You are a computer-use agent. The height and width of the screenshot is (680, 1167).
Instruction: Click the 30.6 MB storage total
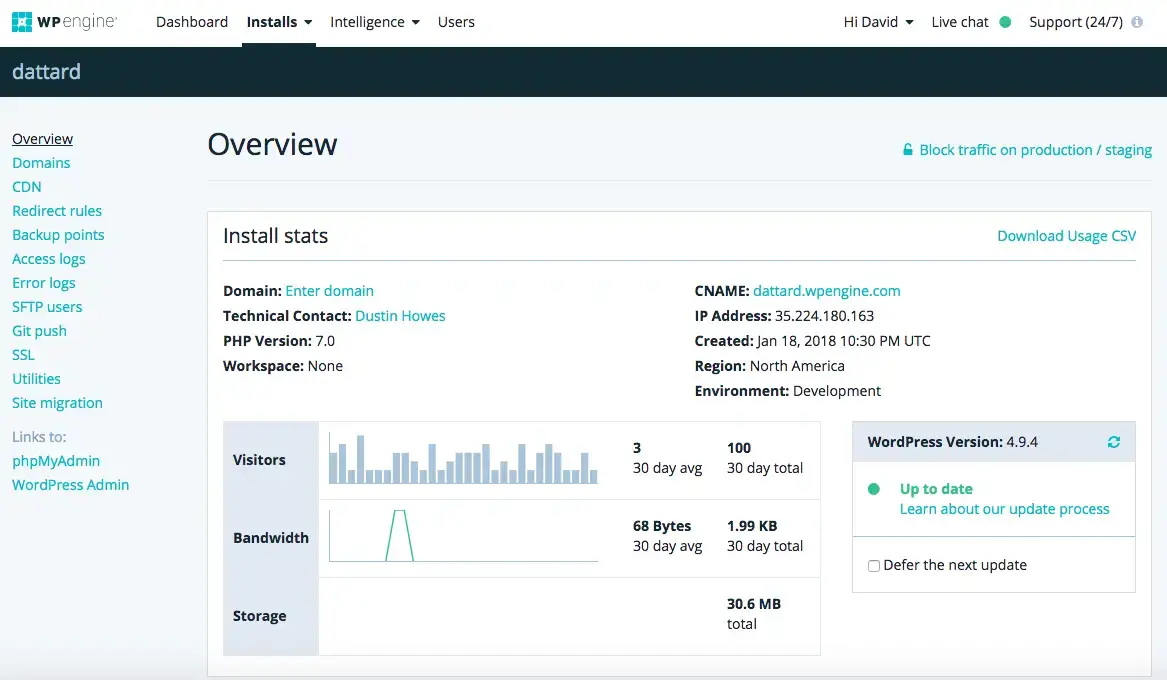pyautogui.click(x=754, y=604)
